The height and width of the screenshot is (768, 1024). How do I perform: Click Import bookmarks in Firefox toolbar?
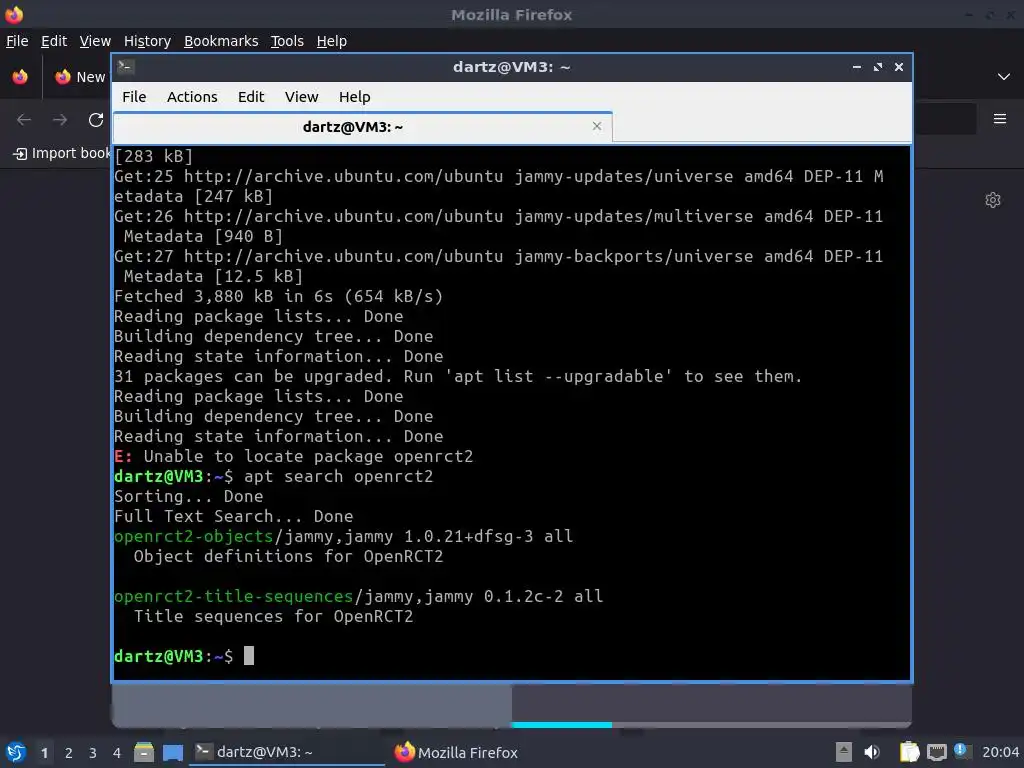61,153
